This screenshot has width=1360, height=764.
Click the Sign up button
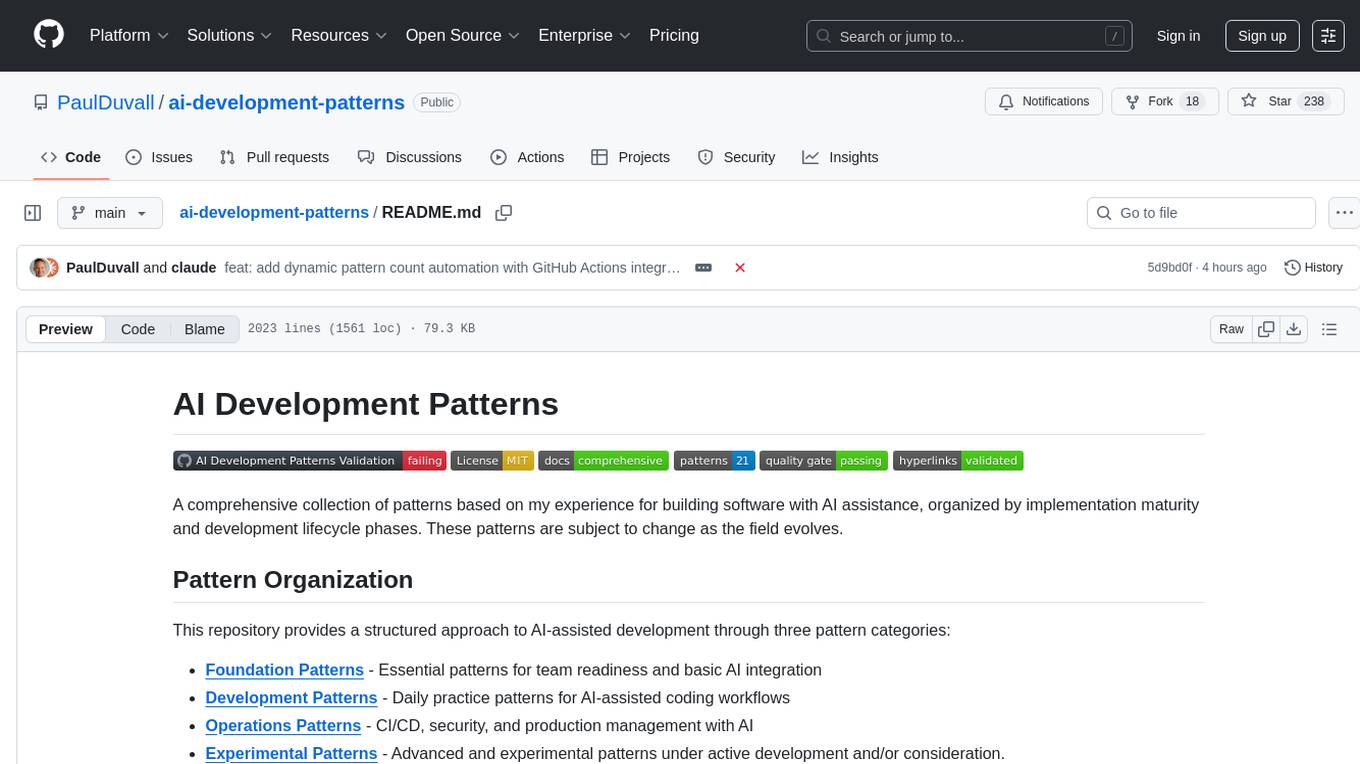1262,36
